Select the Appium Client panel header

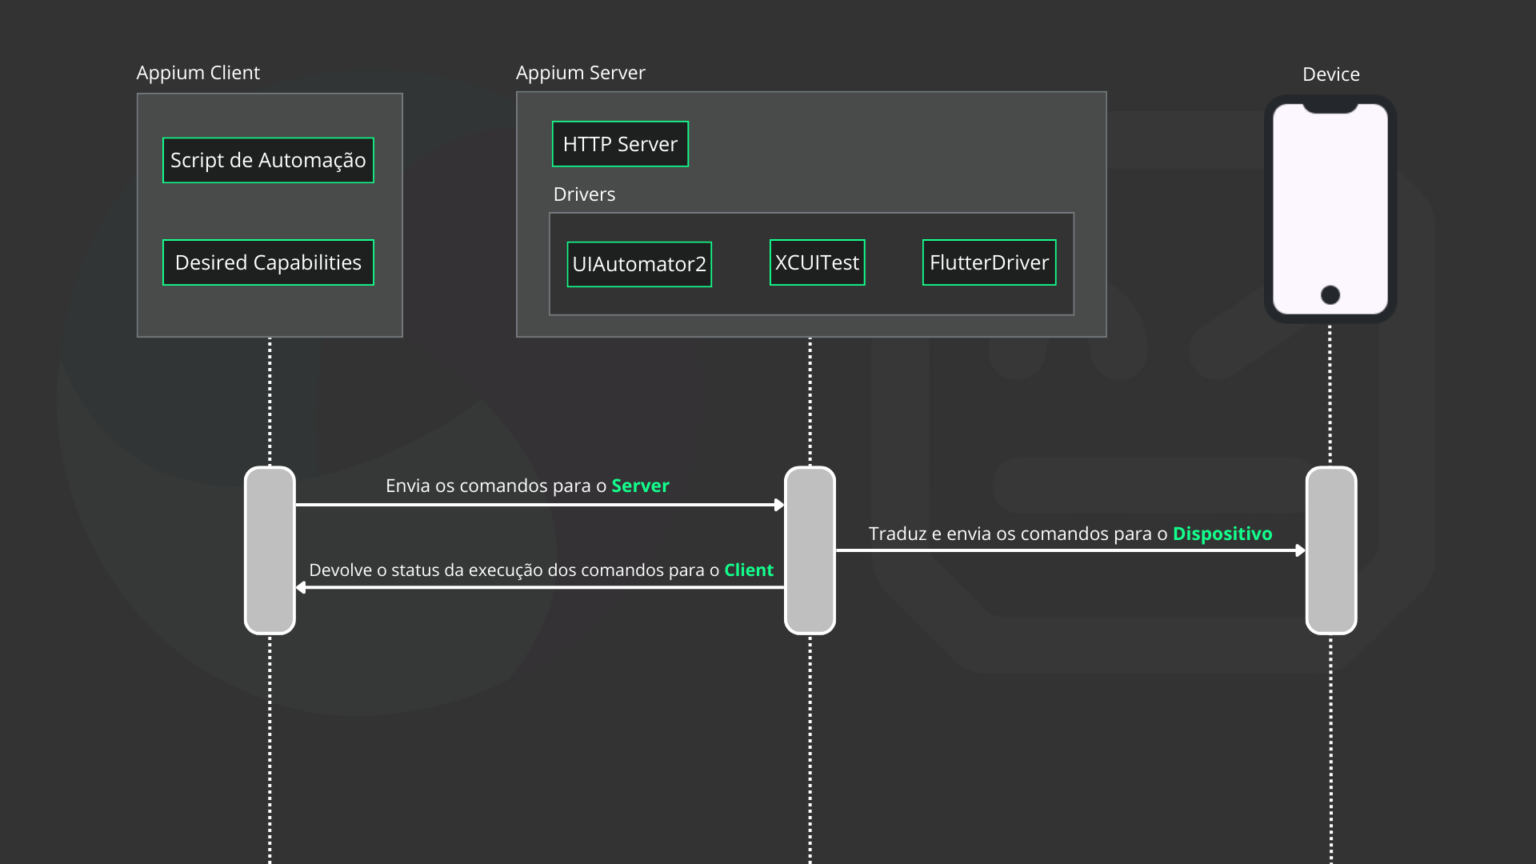click(x=198, y=72)
